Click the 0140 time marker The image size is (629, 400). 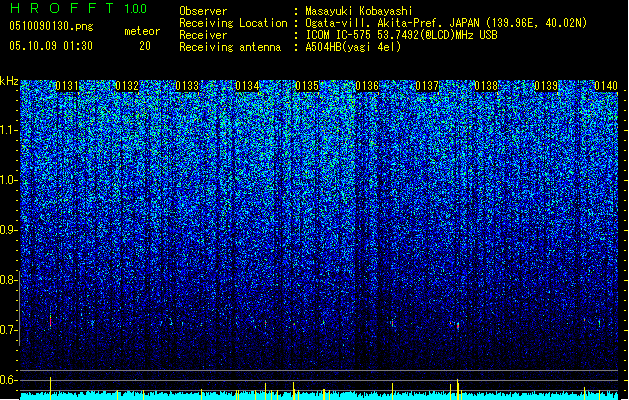(606, 86)
